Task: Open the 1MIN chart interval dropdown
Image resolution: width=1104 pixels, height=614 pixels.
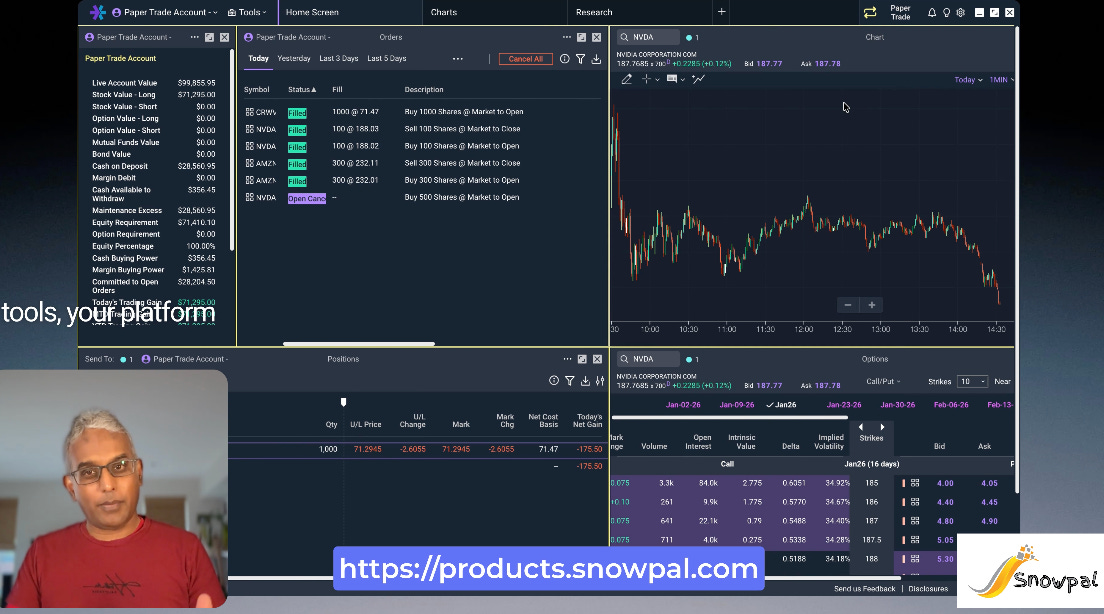Action: click(1001, 80)
